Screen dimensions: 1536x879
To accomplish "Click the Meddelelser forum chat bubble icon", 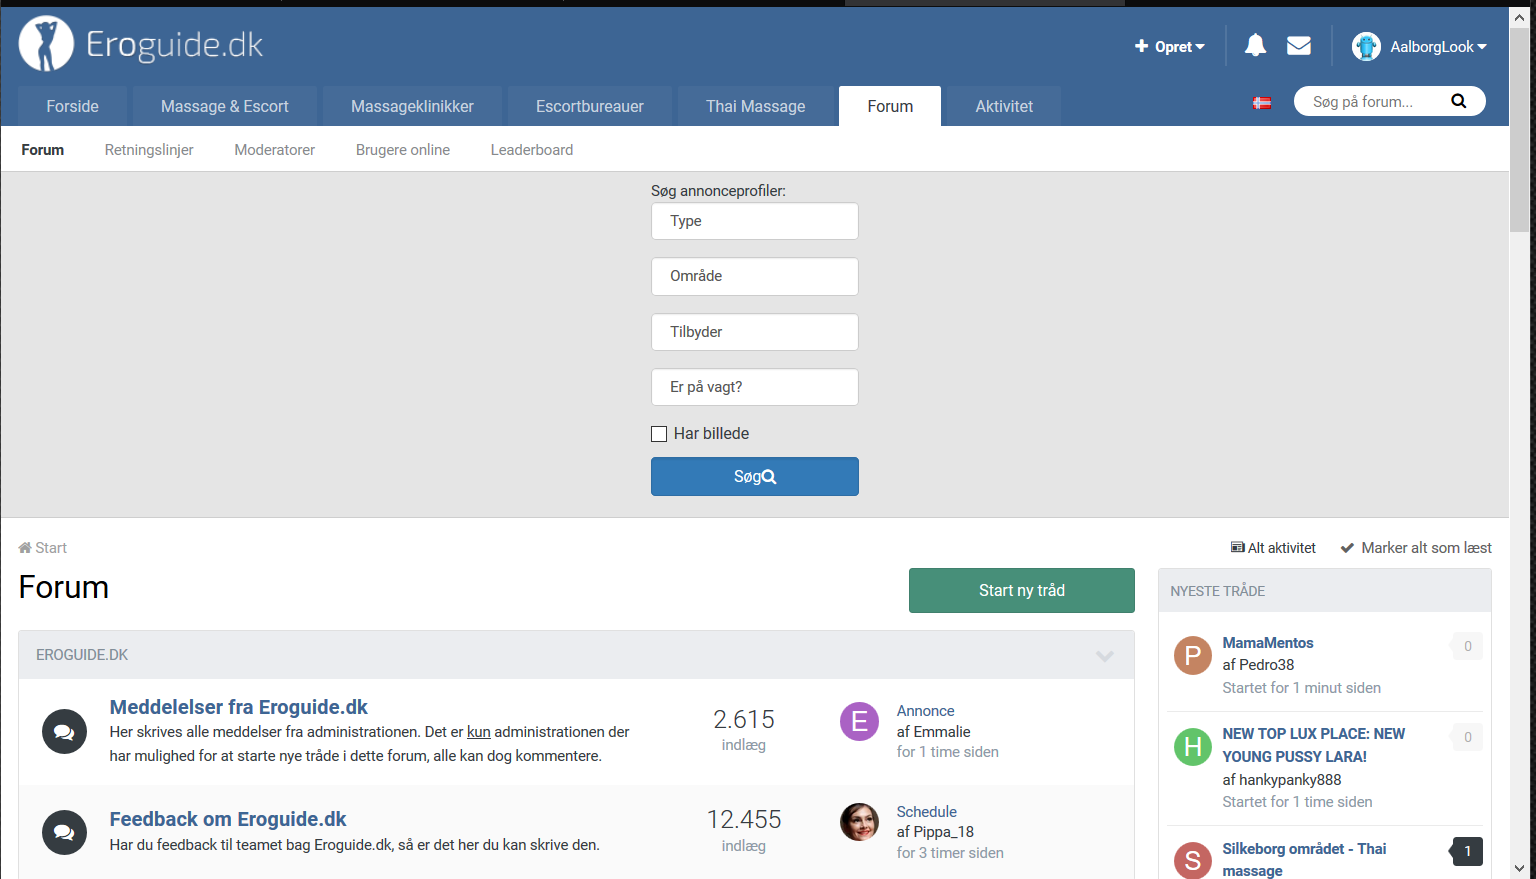I will [64, 732].
